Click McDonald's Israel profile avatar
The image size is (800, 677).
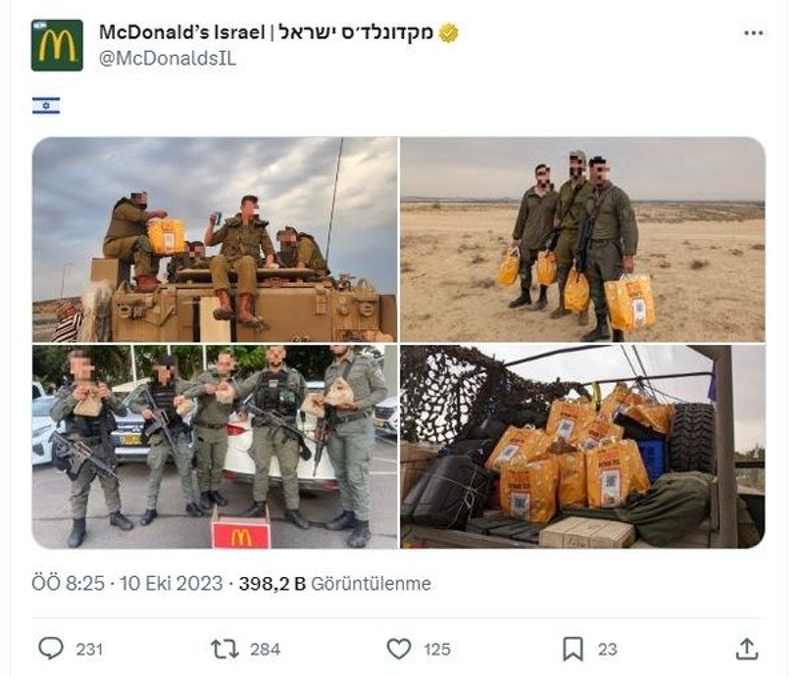57,45
